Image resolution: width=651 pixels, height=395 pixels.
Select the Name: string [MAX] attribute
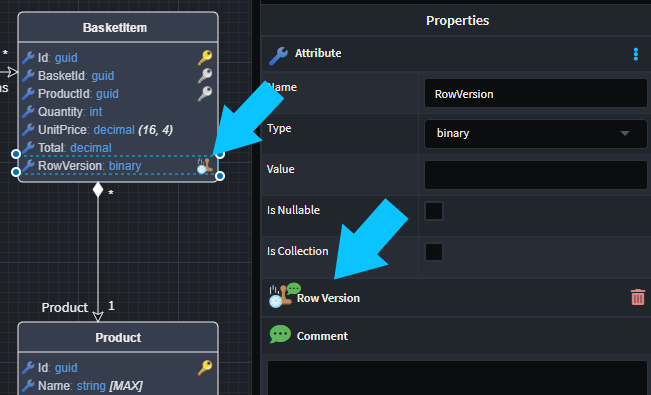(90, 386)
